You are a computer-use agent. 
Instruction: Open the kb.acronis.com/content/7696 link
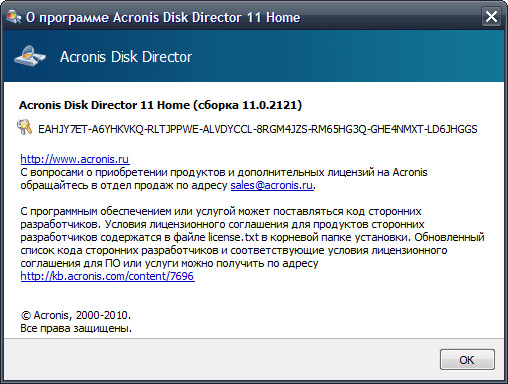coord(107,276)
